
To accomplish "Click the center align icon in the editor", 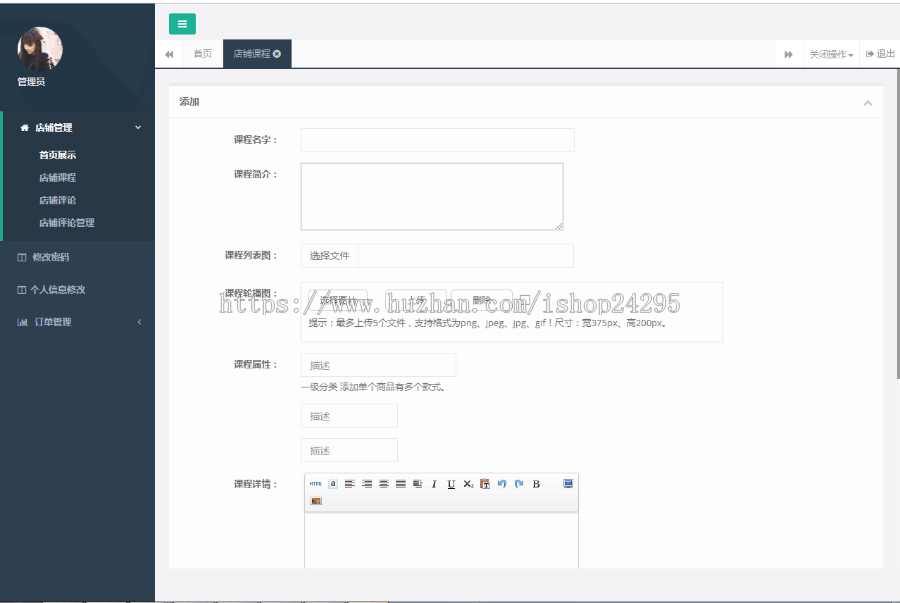I will [x=384, y=484].
